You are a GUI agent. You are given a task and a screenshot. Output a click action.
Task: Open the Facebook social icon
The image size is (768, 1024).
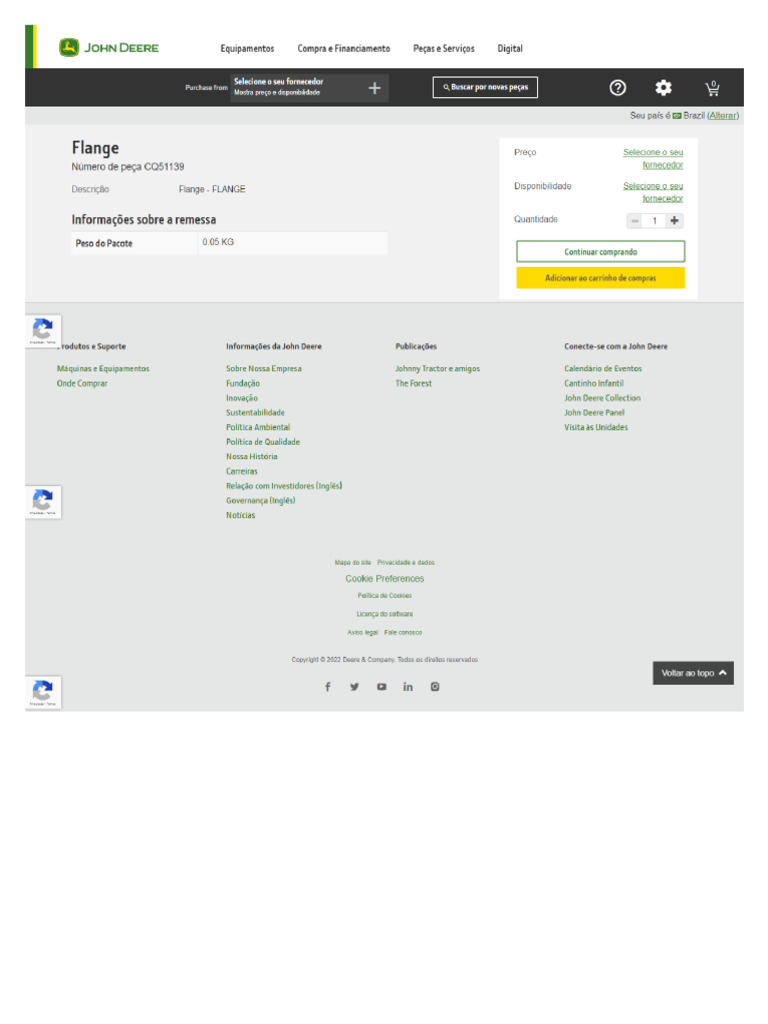point(328,686)
